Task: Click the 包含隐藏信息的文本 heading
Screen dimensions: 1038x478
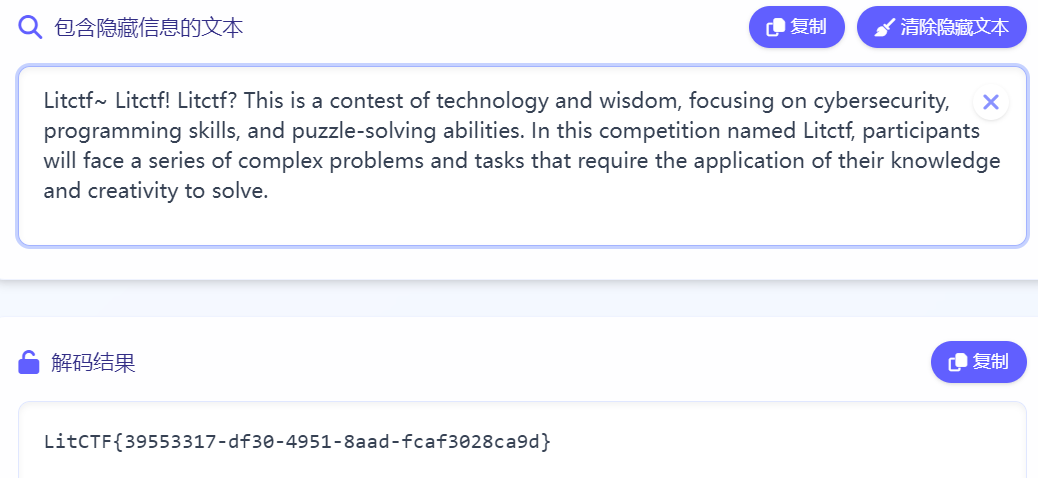Action: 149,28
